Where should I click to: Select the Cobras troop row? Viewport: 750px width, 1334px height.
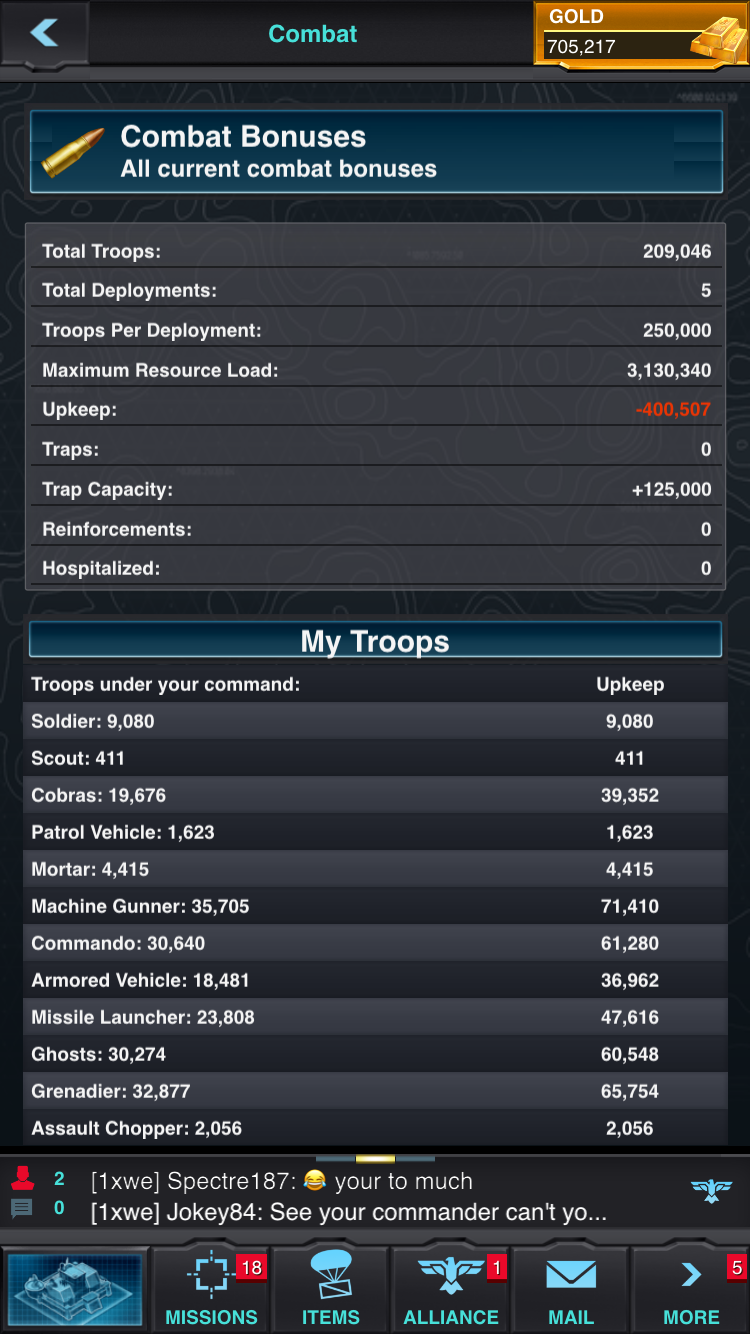[375, 795]
